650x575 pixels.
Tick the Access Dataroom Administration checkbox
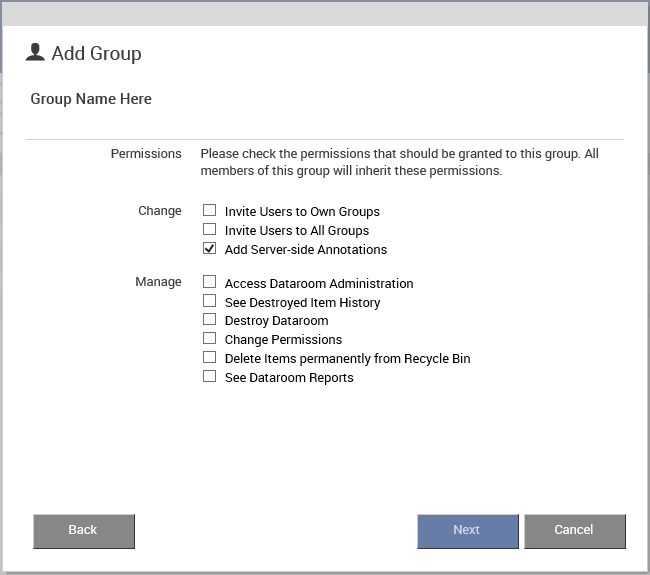pos(209,282)
